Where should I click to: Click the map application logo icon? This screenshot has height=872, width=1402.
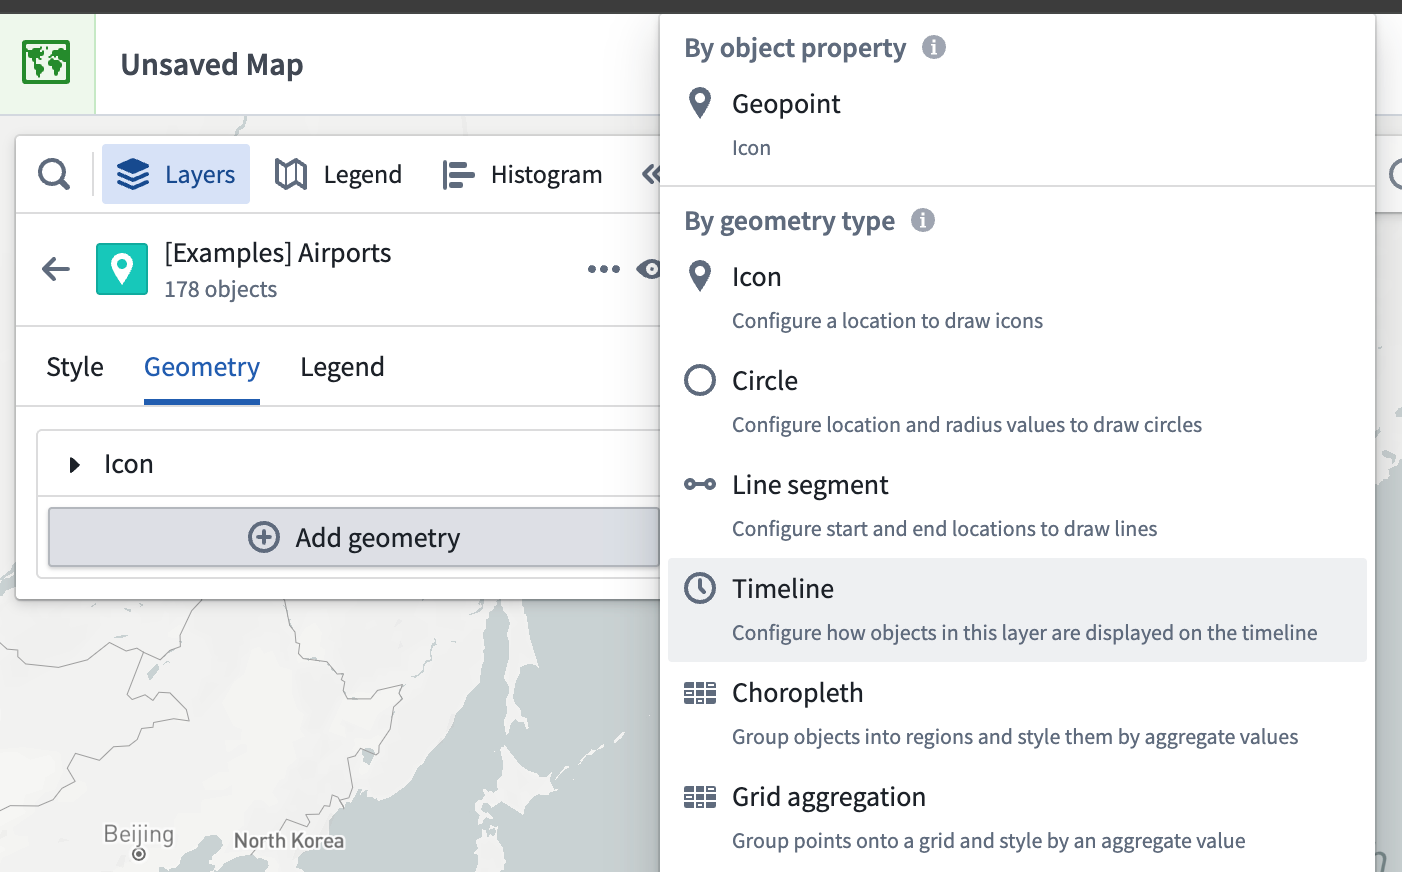(46, 63)
